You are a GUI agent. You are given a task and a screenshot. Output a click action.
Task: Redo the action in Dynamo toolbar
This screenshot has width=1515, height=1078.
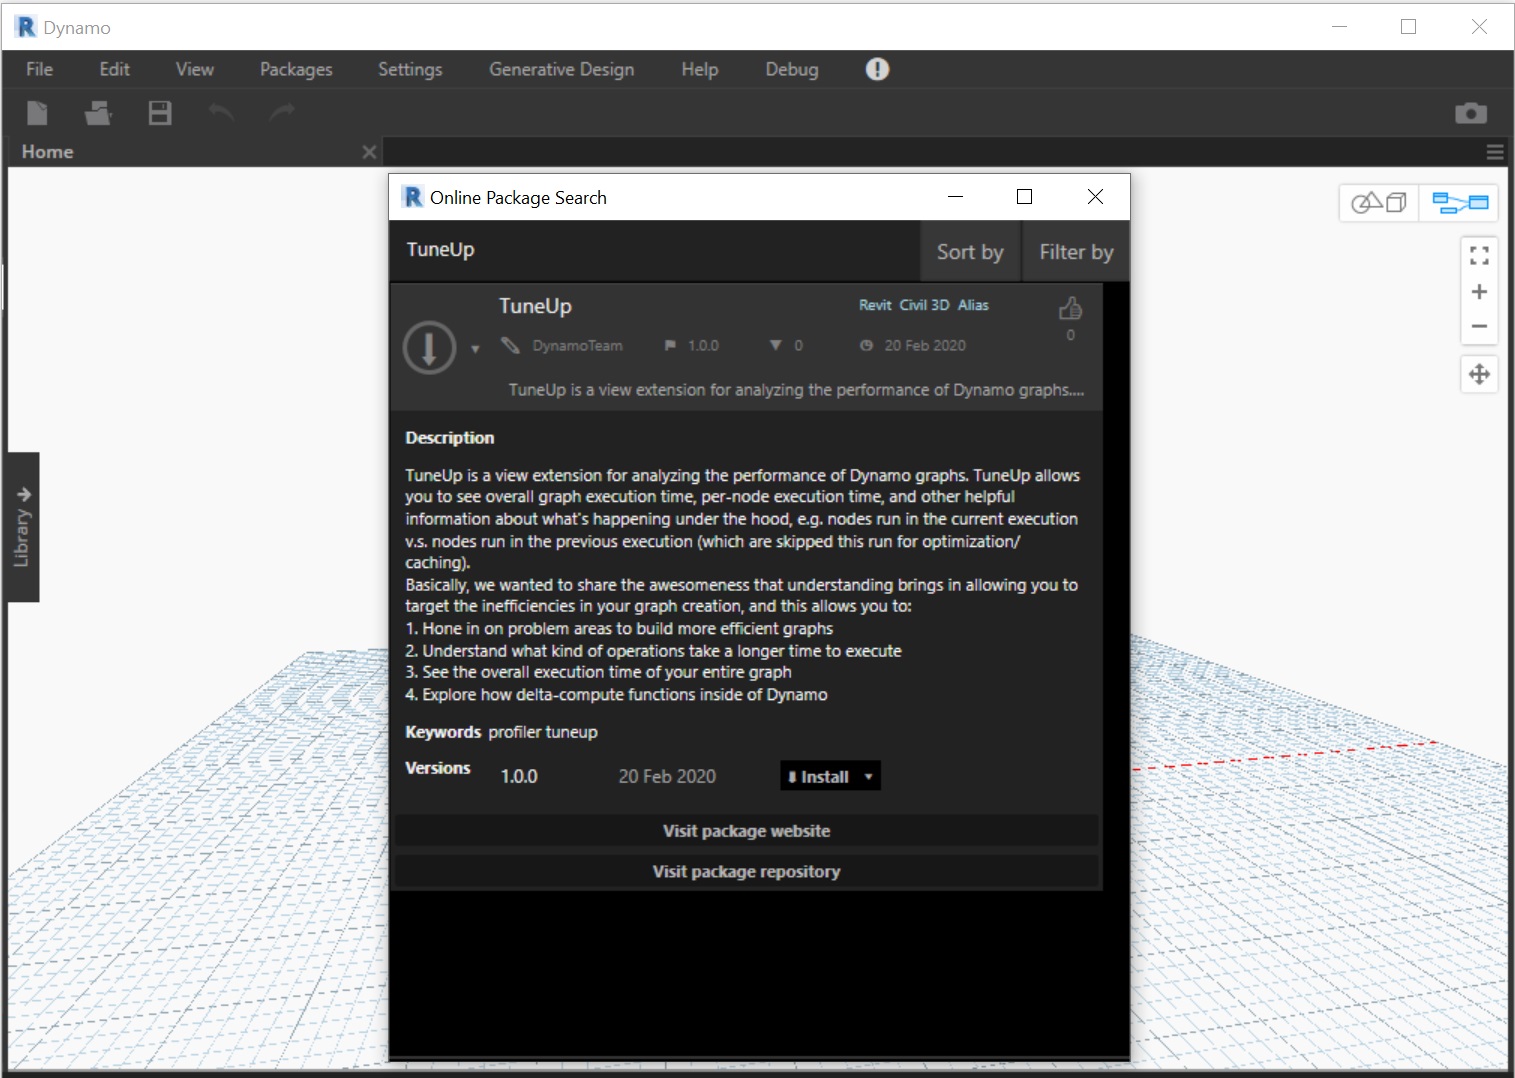point(282,113)
